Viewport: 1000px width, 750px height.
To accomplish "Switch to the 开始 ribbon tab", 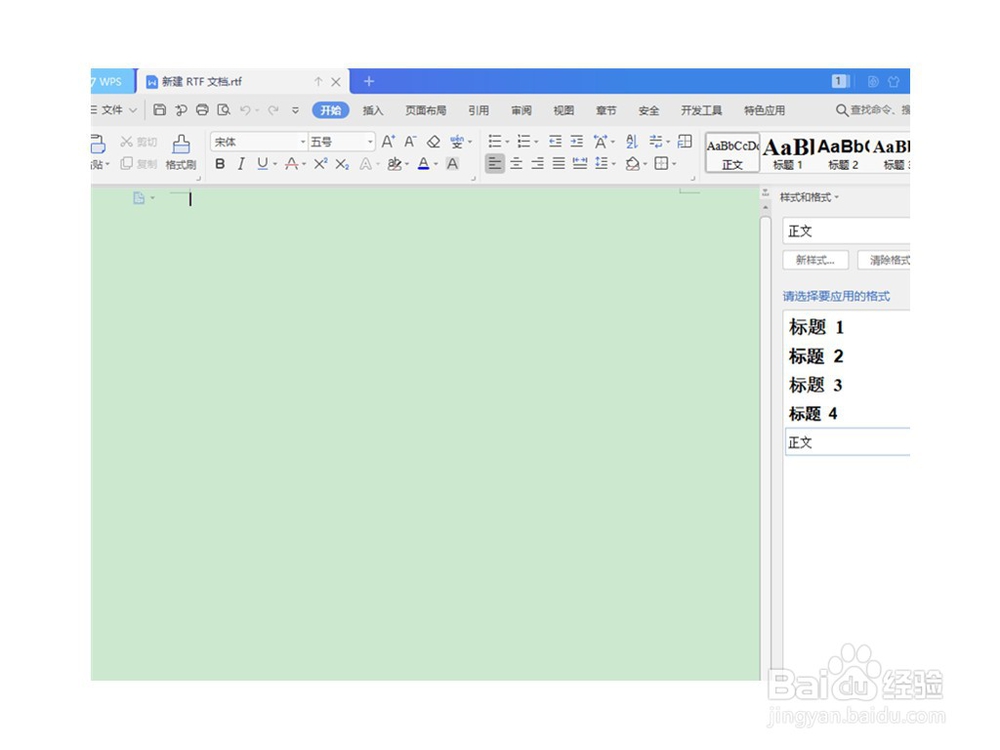I will click(330, 110).
